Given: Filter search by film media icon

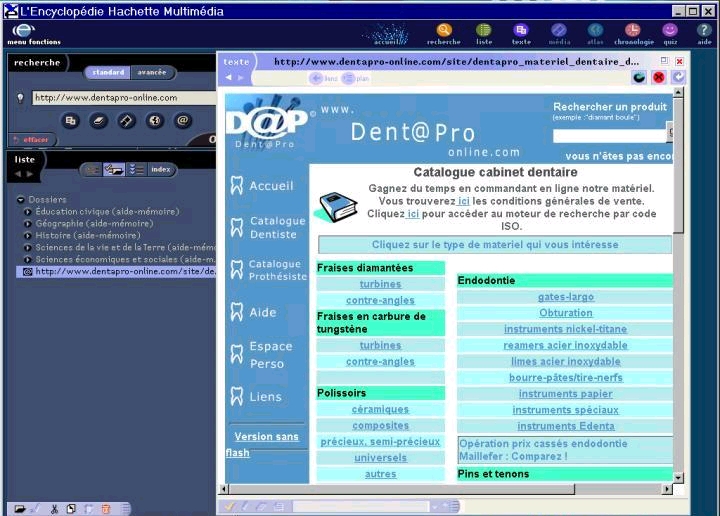Looking at the screenshot, I should [x=126, y=121].
